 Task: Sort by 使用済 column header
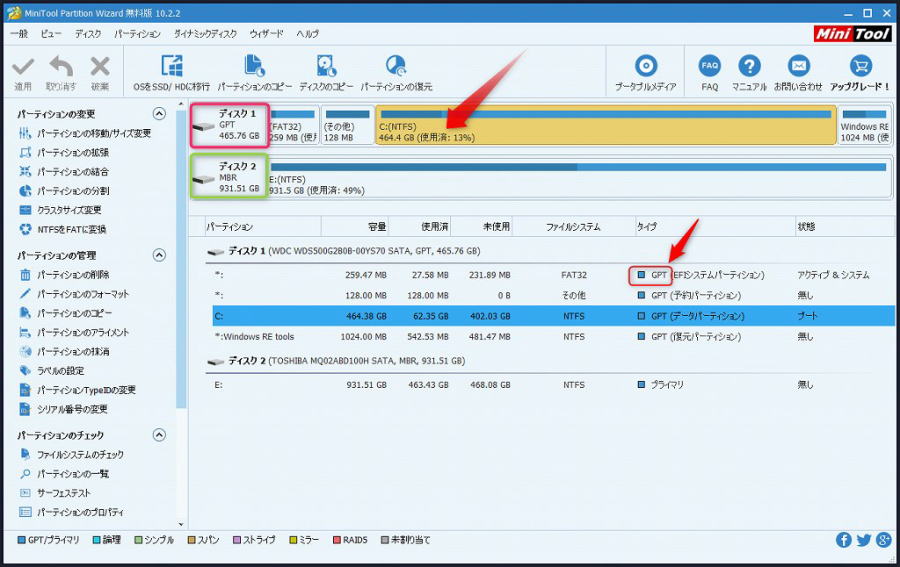coord(419,227)
